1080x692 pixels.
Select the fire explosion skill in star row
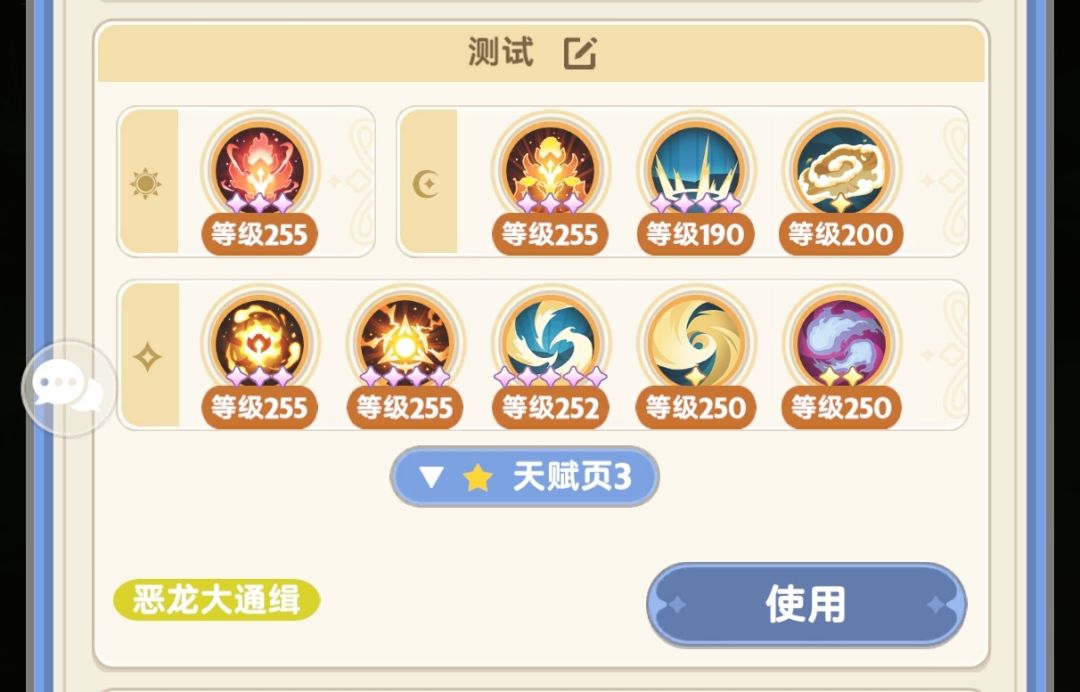pyautogui.click(x=260, y=342)
